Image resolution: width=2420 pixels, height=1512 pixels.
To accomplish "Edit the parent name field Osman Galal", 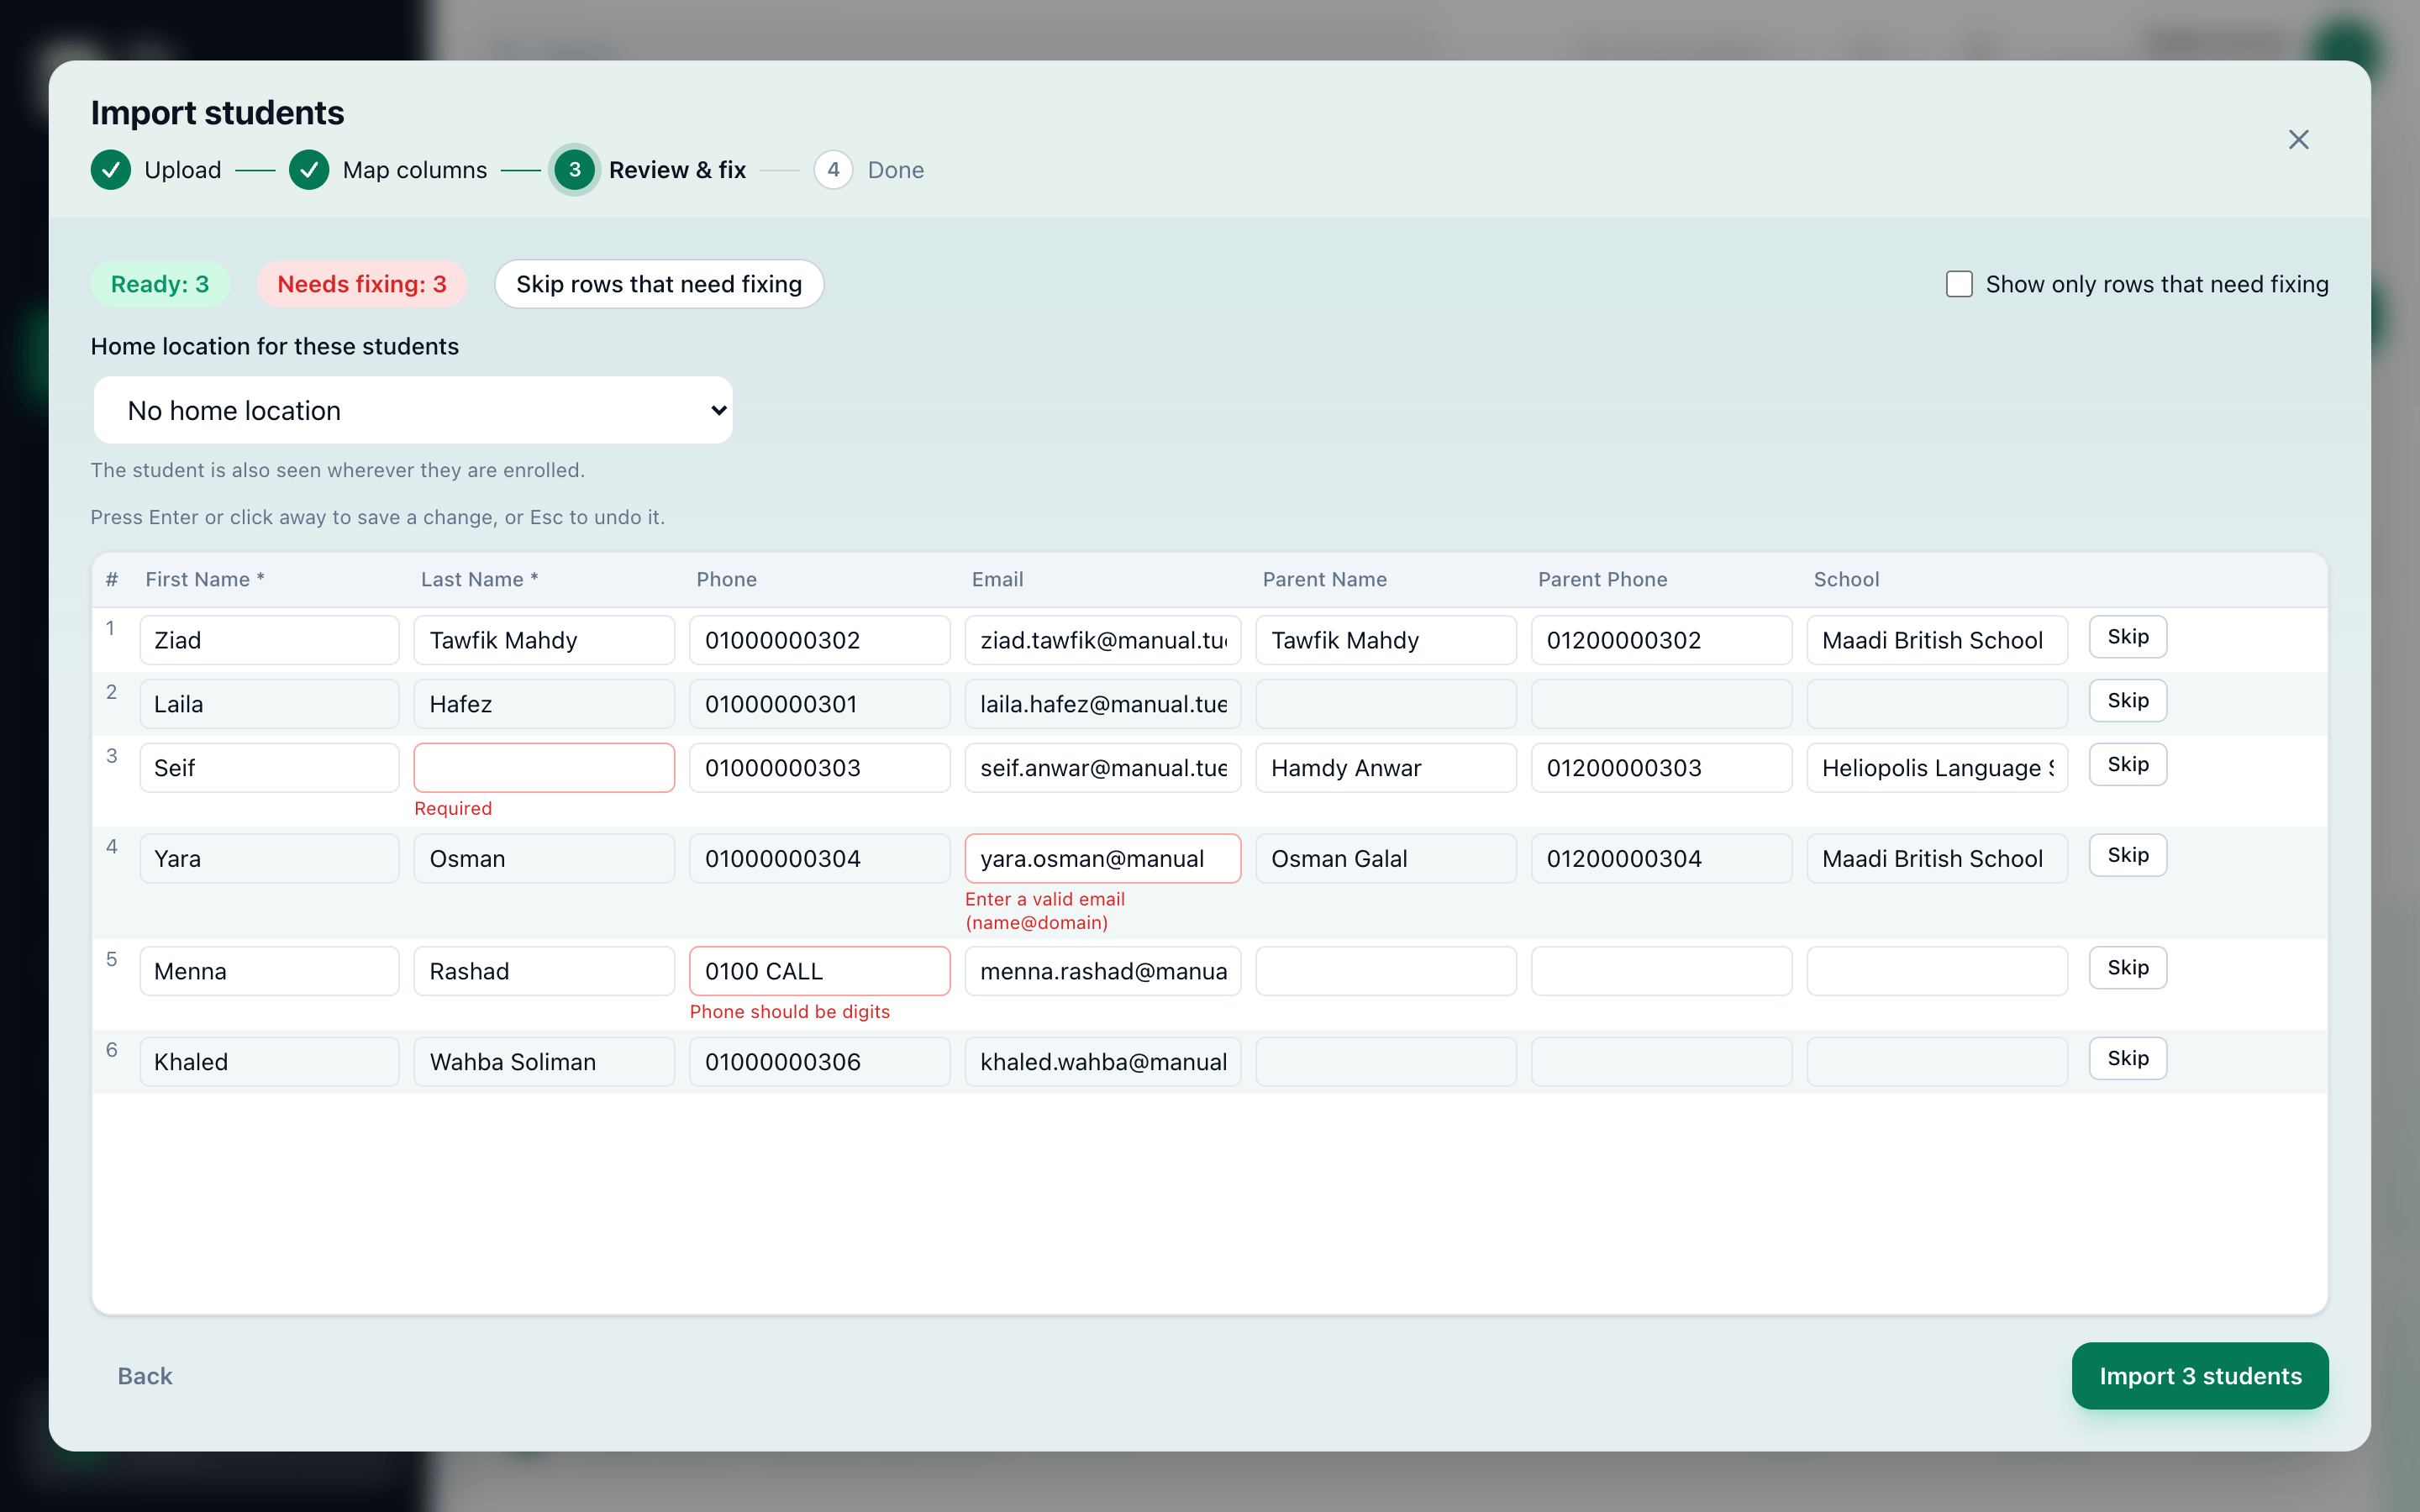I will pyautogui.click(x=1386, y=859).
